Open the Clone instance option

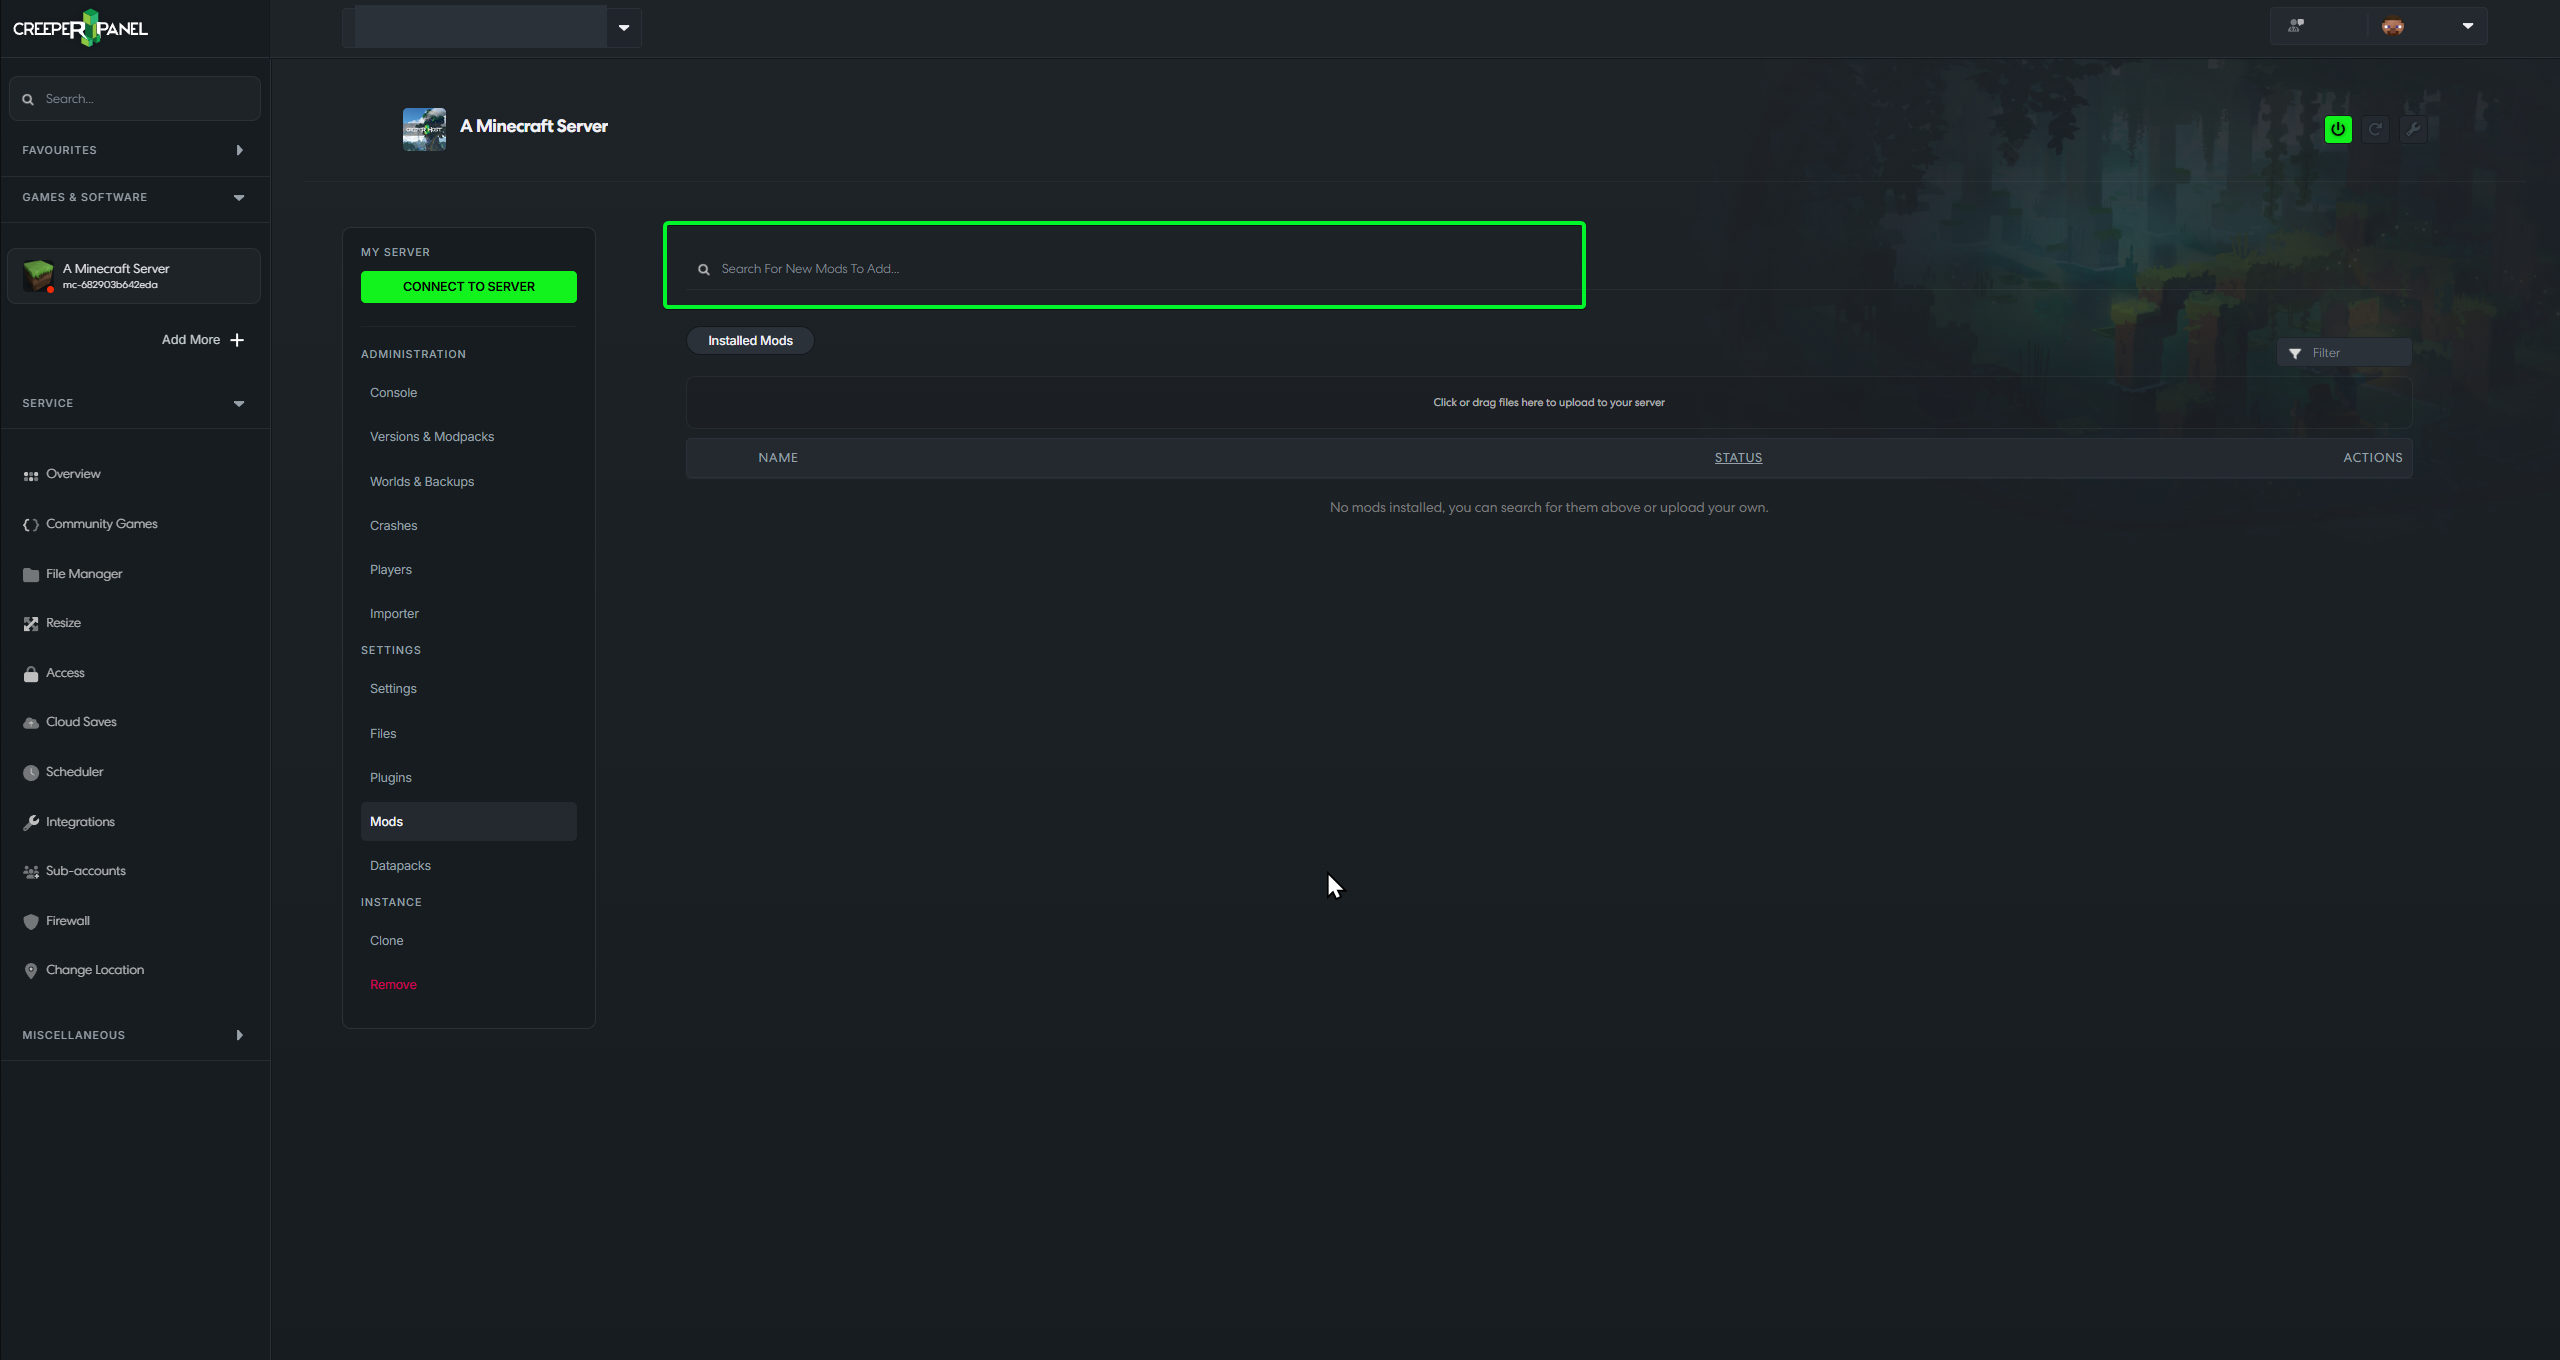click(386, 941)
